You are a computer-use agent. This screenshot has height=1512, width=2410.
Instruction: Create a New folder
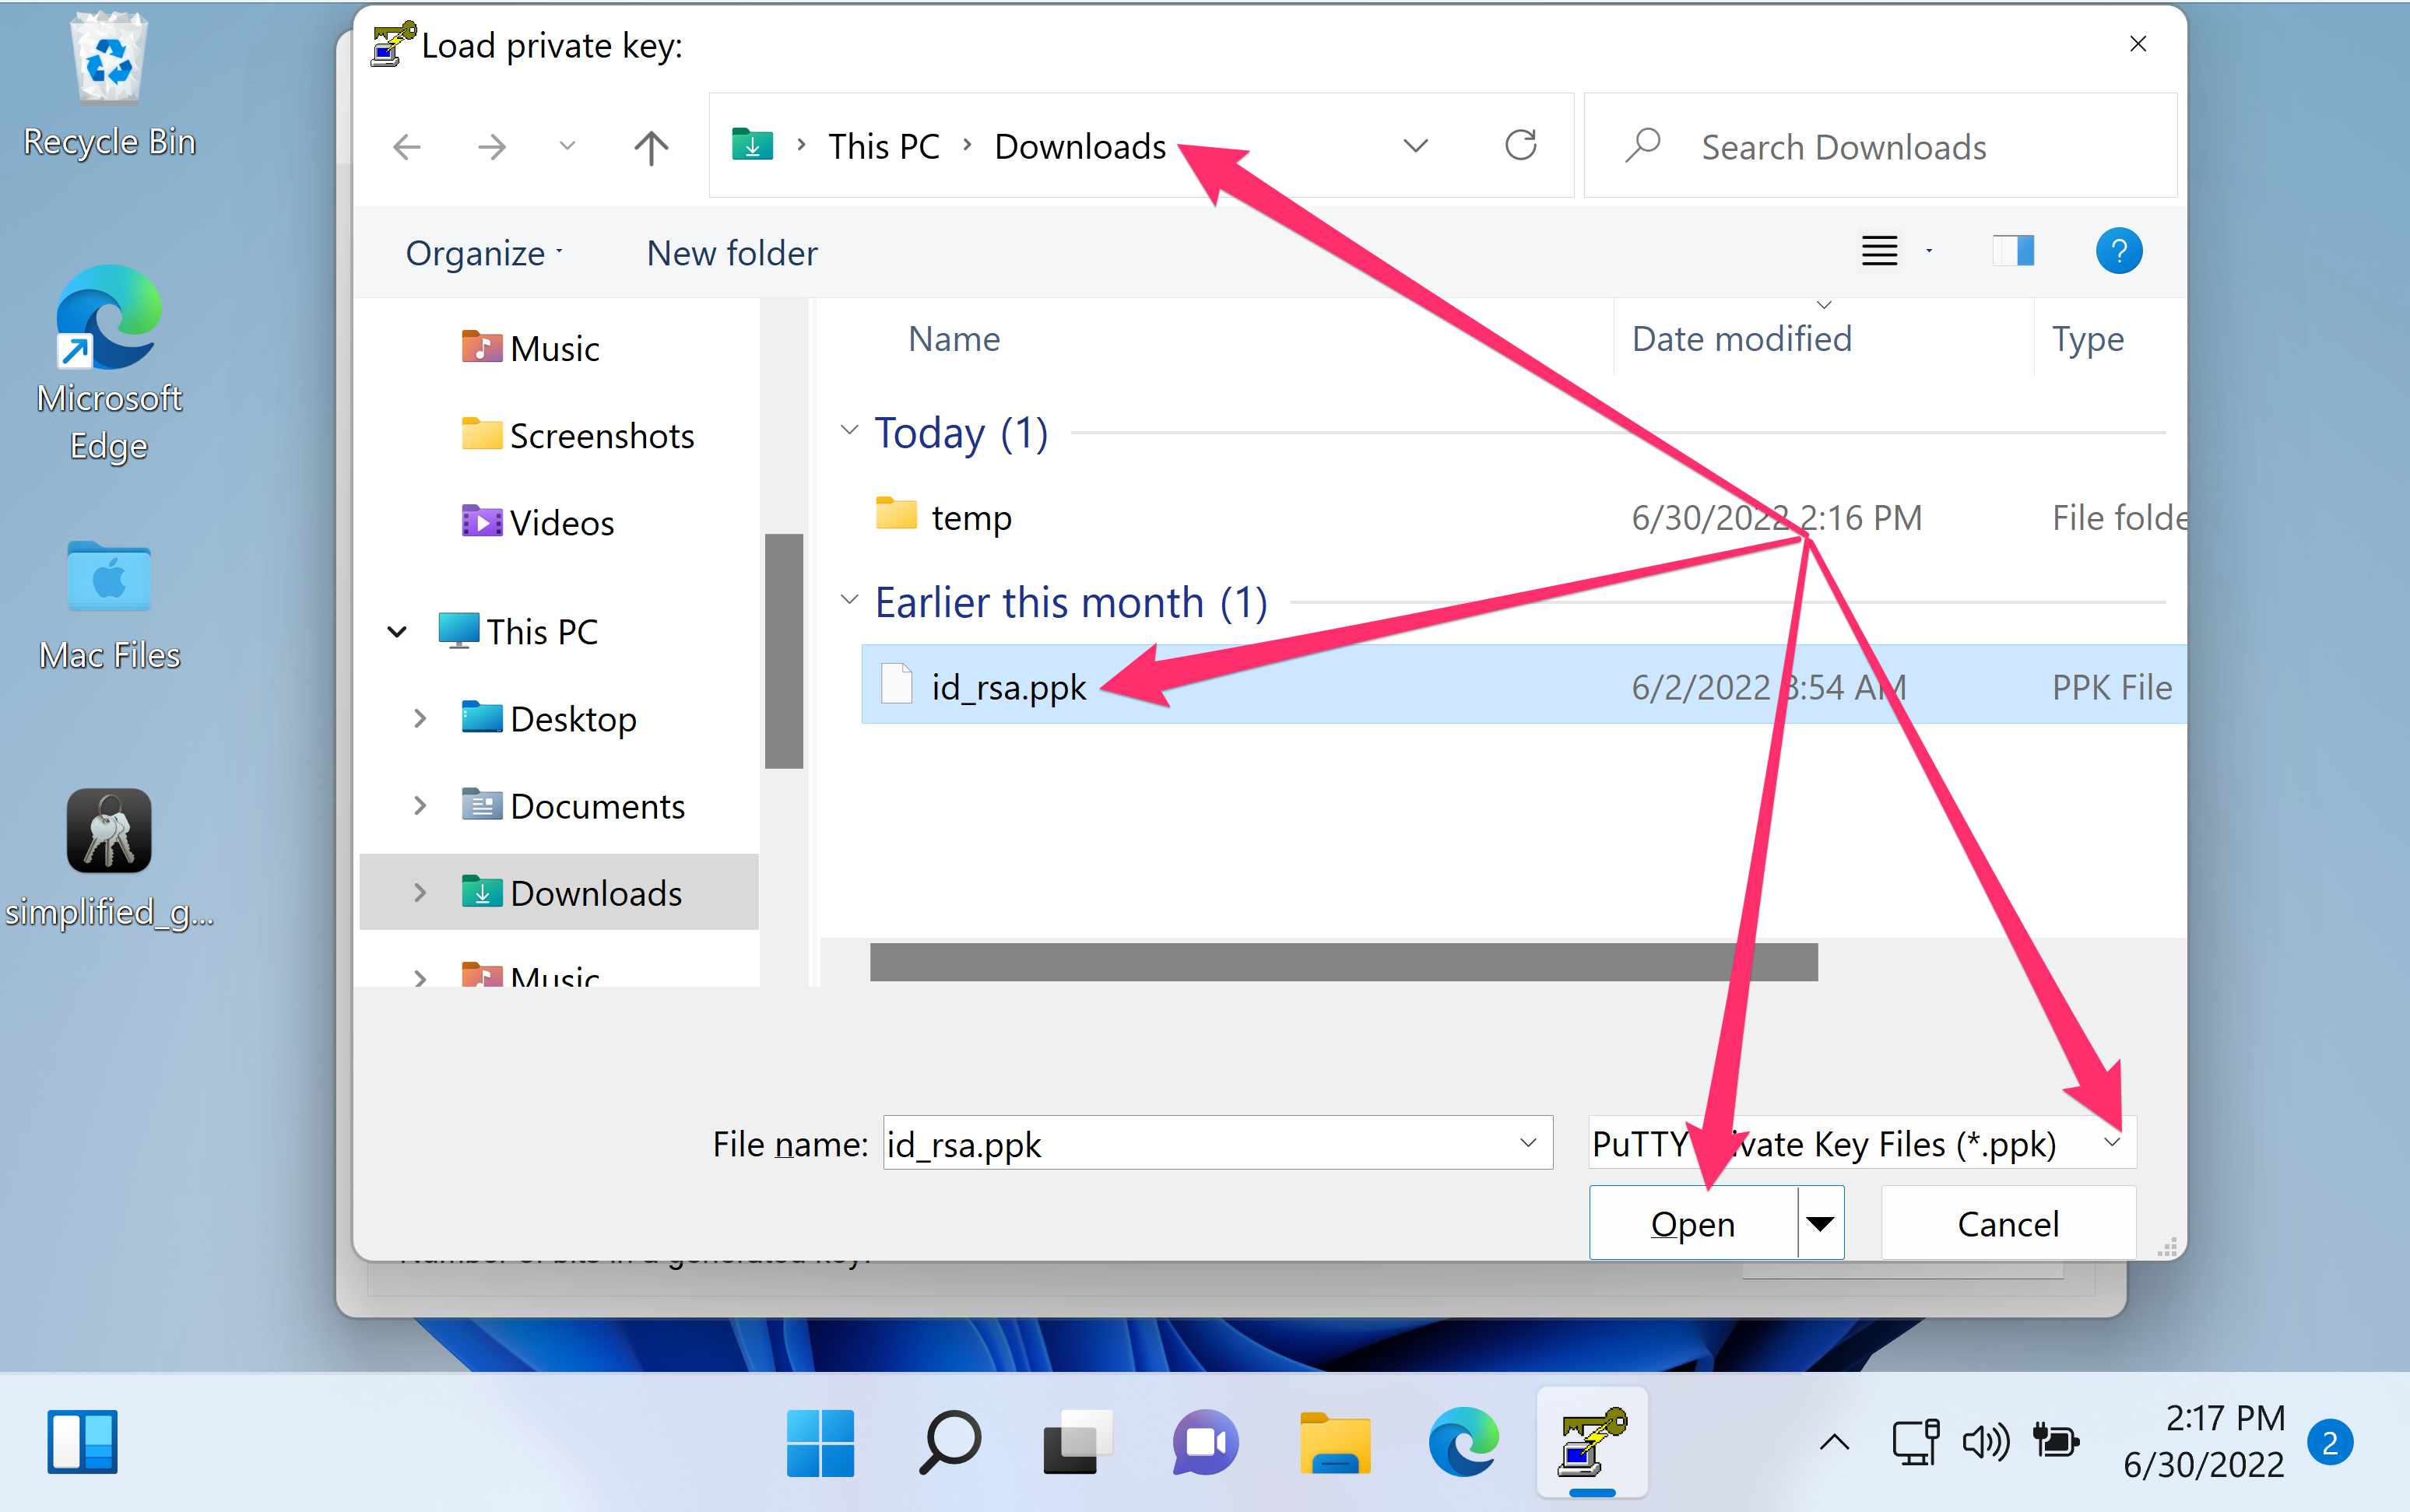point(732,253)
